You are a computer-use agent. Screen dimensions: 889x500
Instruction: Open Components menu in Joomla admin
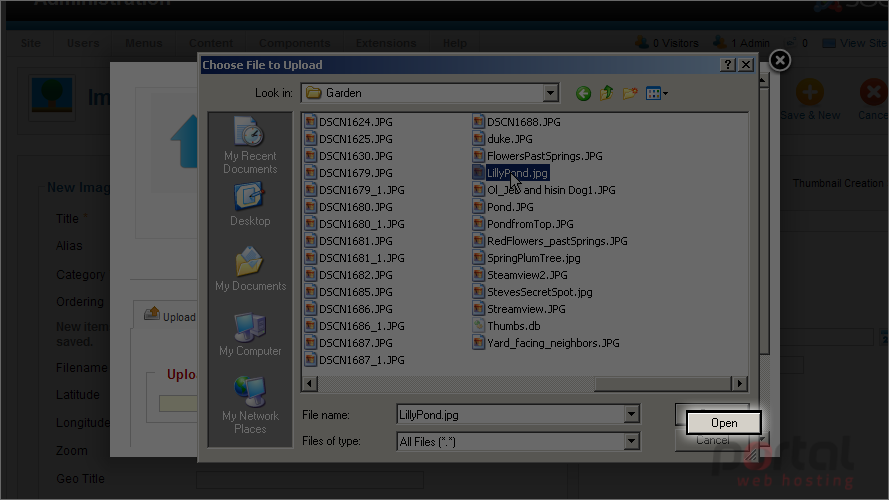coord(294,43)
